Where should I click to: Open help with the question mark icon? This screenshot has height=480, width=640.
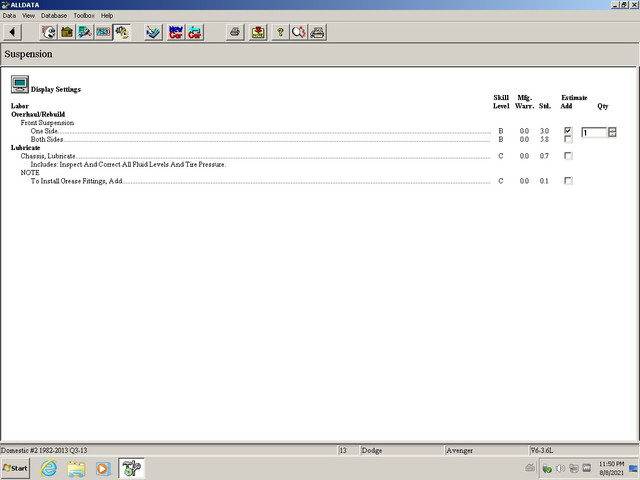coord(280,32)
